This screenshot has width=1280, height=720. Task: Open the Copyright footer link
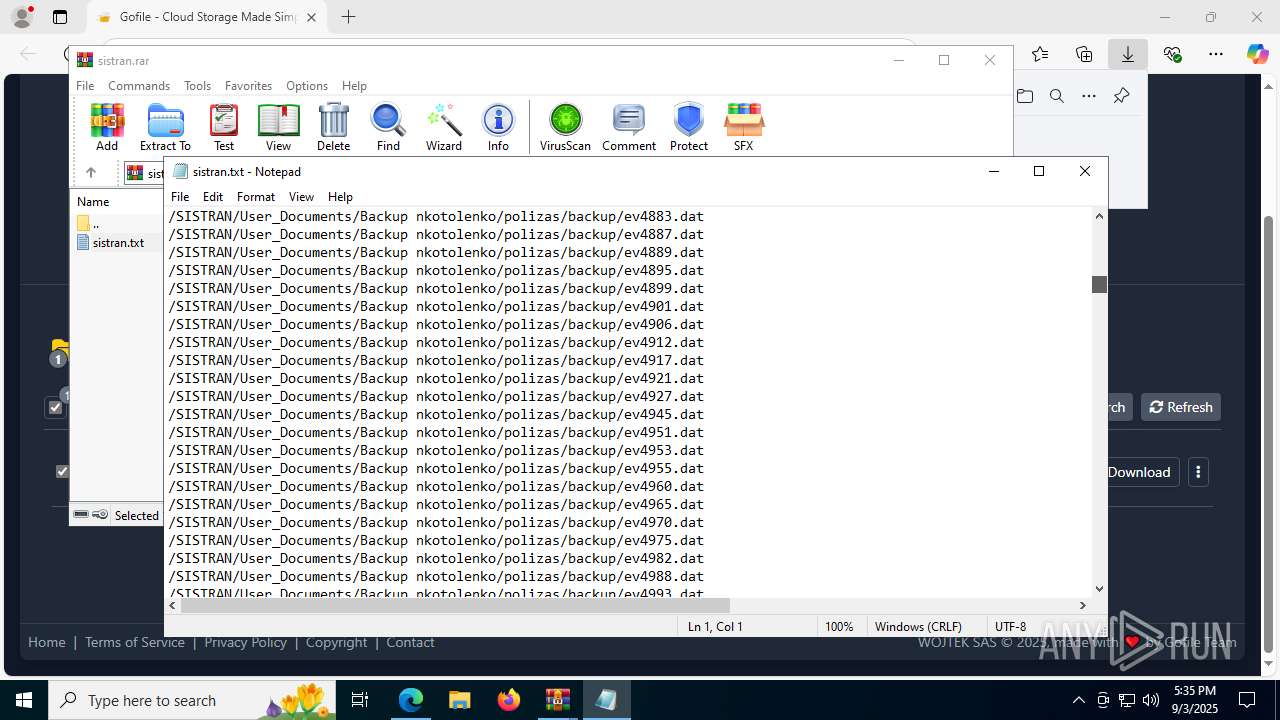(x=337, y=642)
